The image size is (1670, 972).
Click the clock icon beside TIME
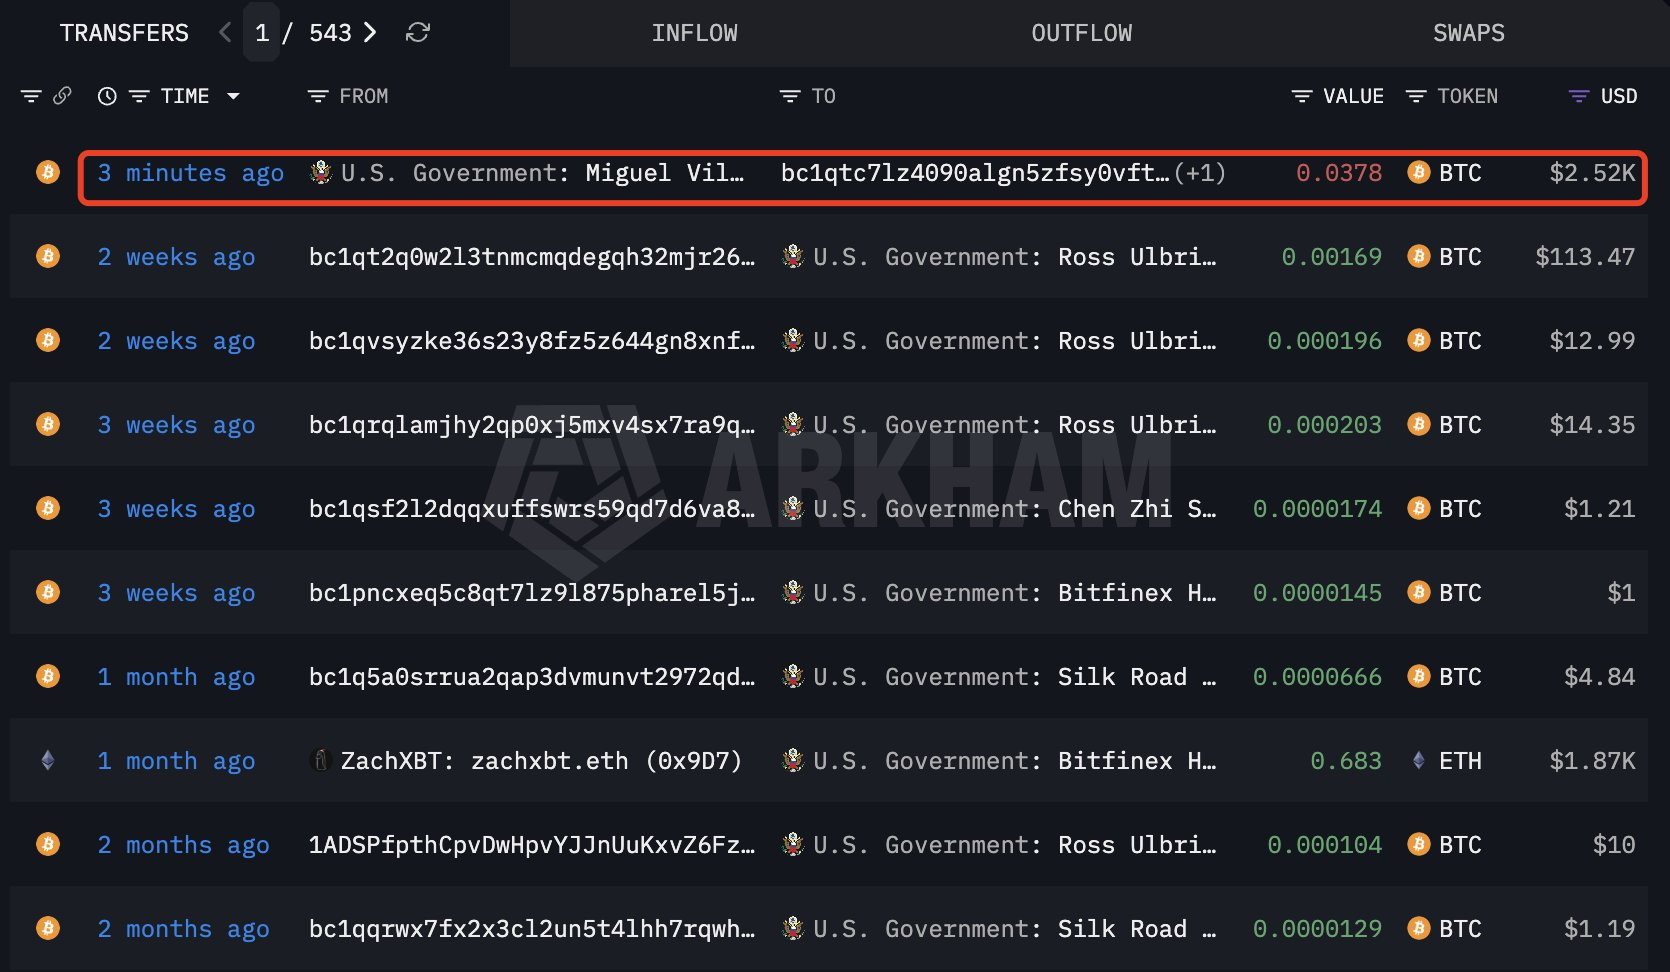[x=107, y=96]
